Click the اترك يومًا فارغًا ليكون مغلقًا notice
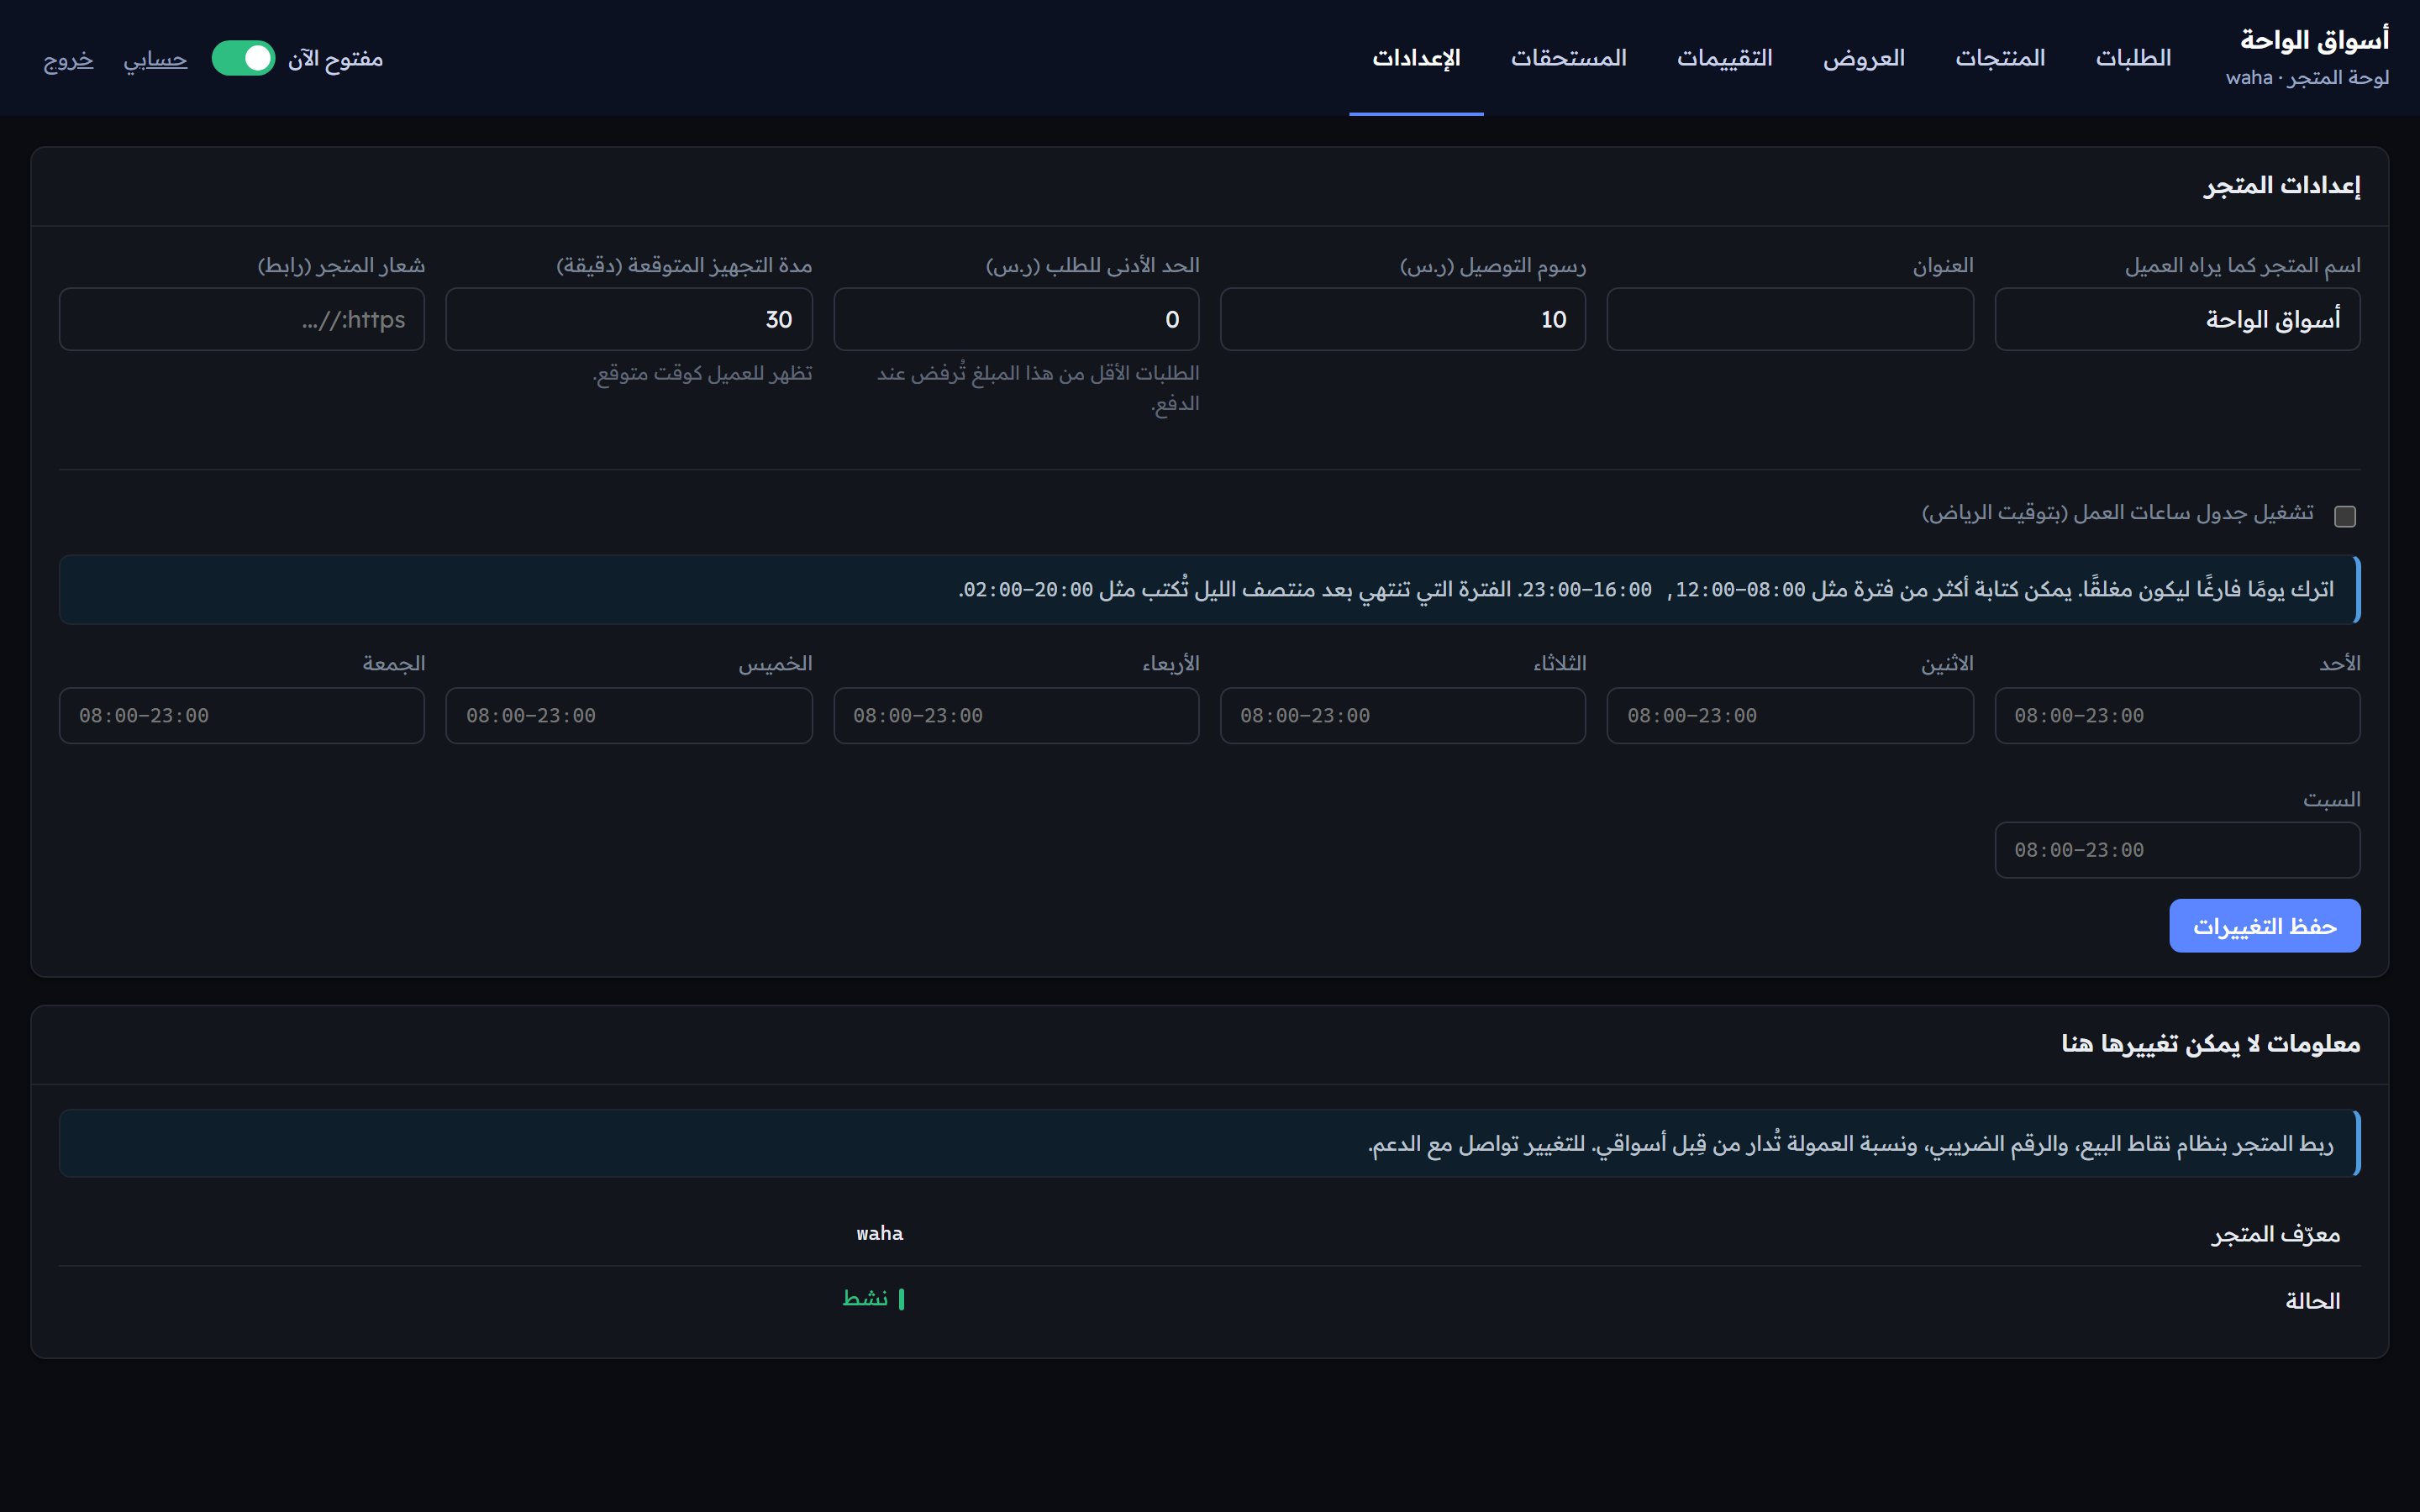This screenshot has height=1512, width=2420. pos(1210,590)
